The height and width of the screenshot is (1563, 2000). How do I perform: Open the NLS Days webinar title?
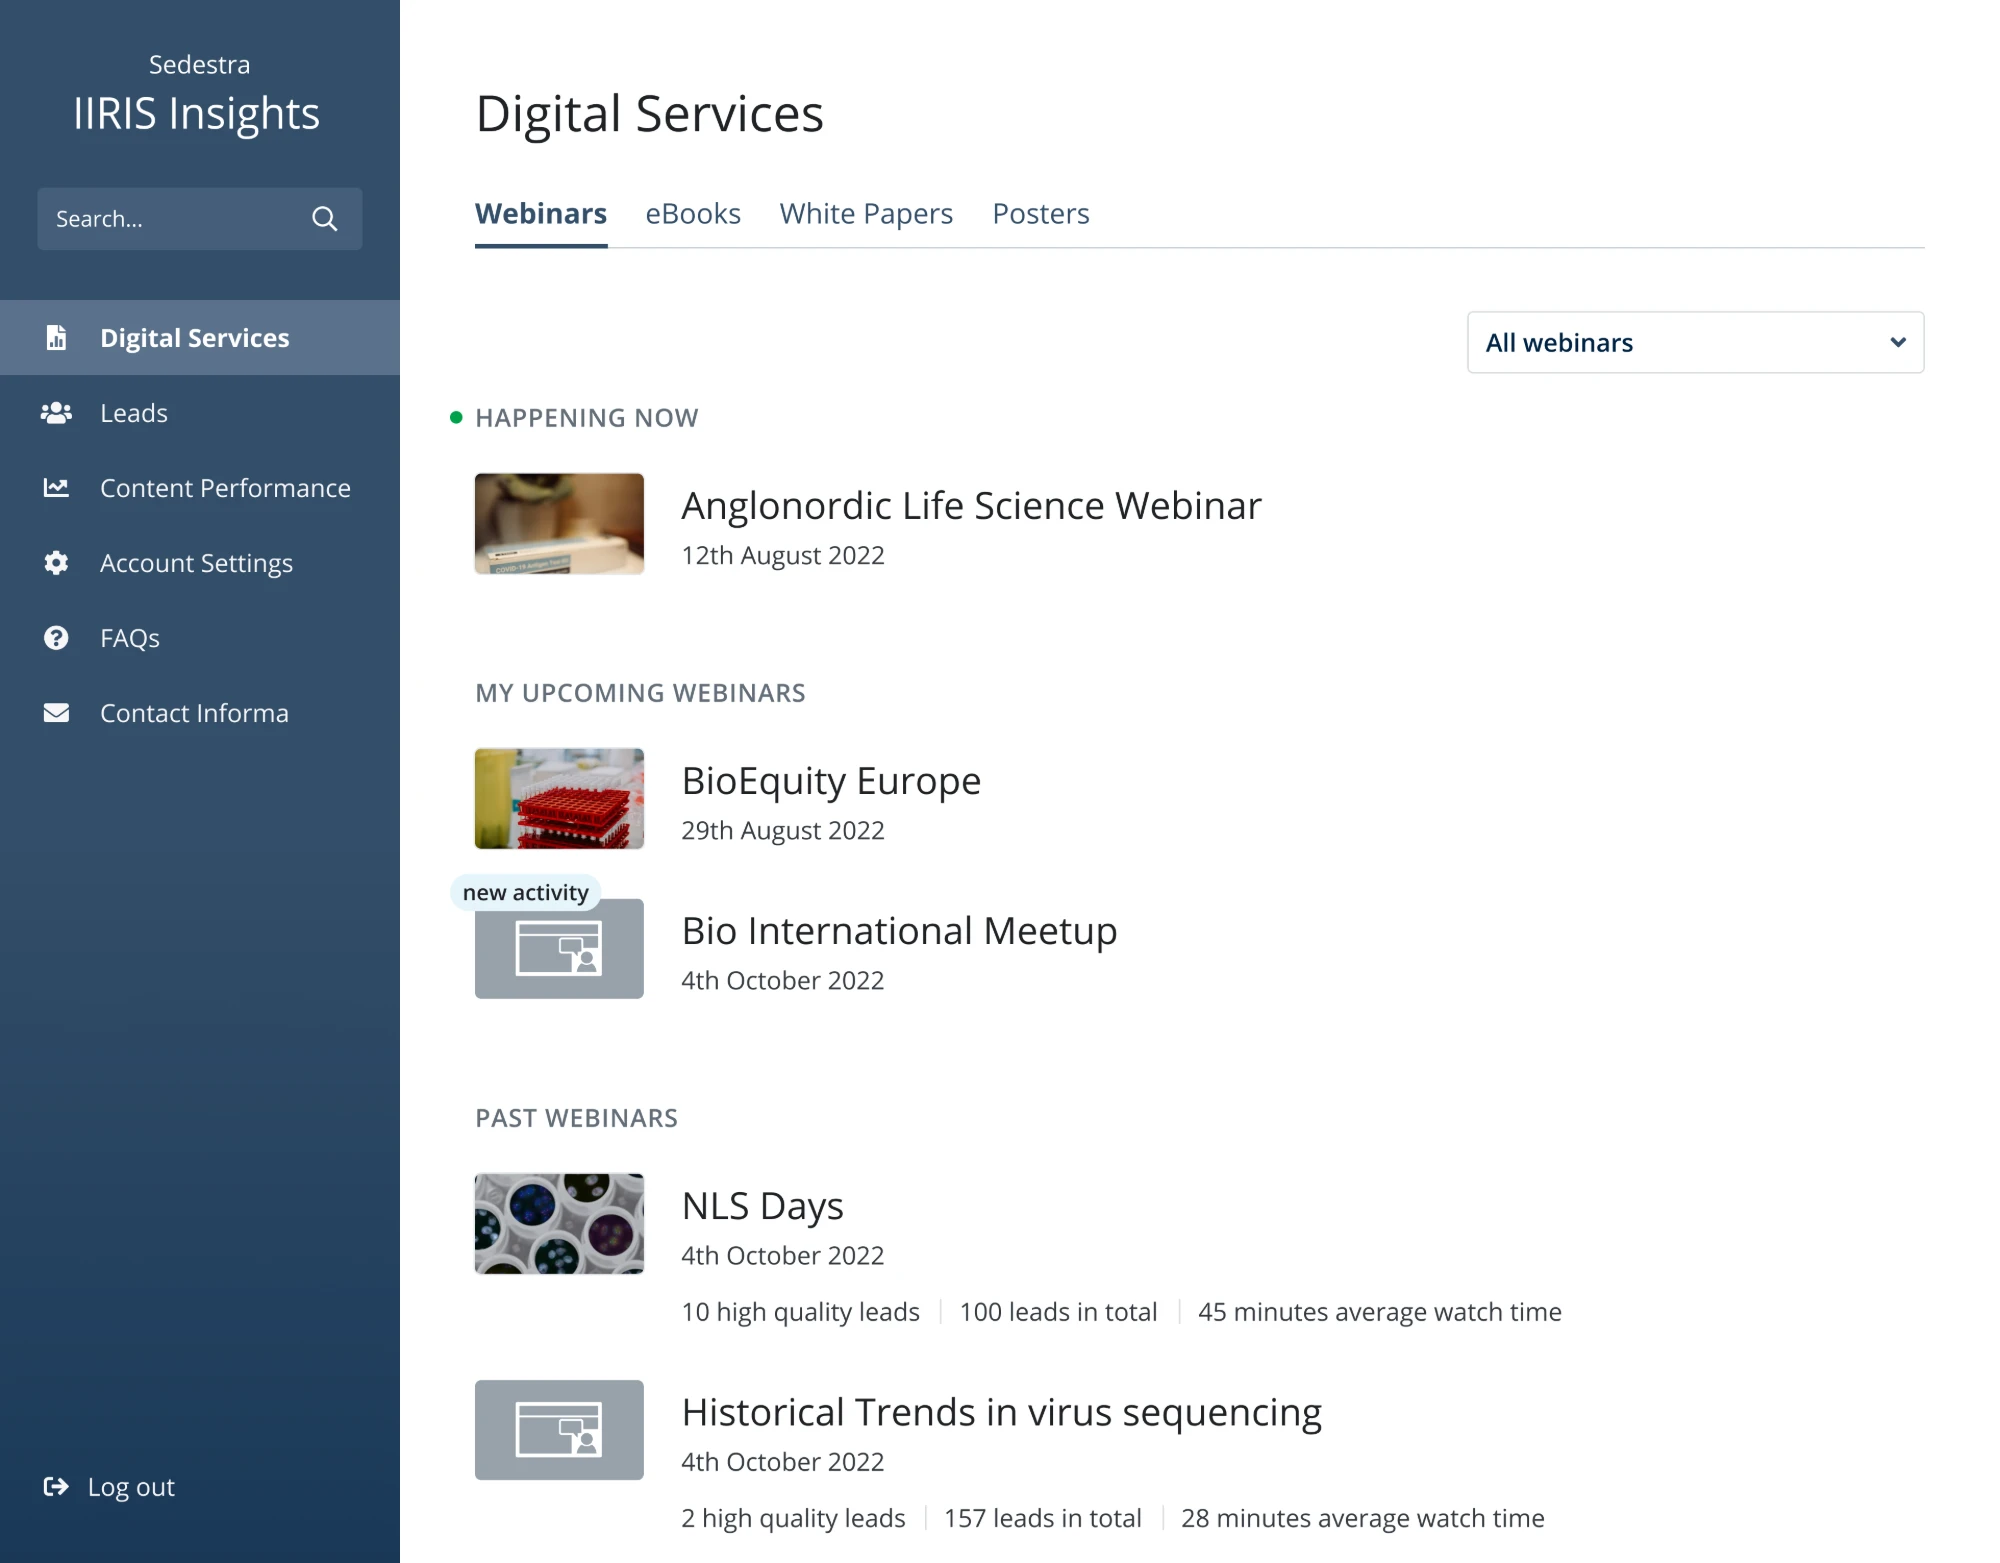(762, 1206)
